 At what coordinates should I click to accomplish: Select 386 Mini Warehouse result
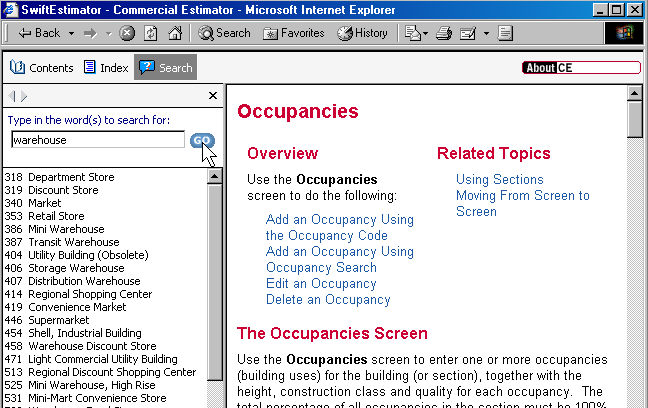click(x=55, y=229)
